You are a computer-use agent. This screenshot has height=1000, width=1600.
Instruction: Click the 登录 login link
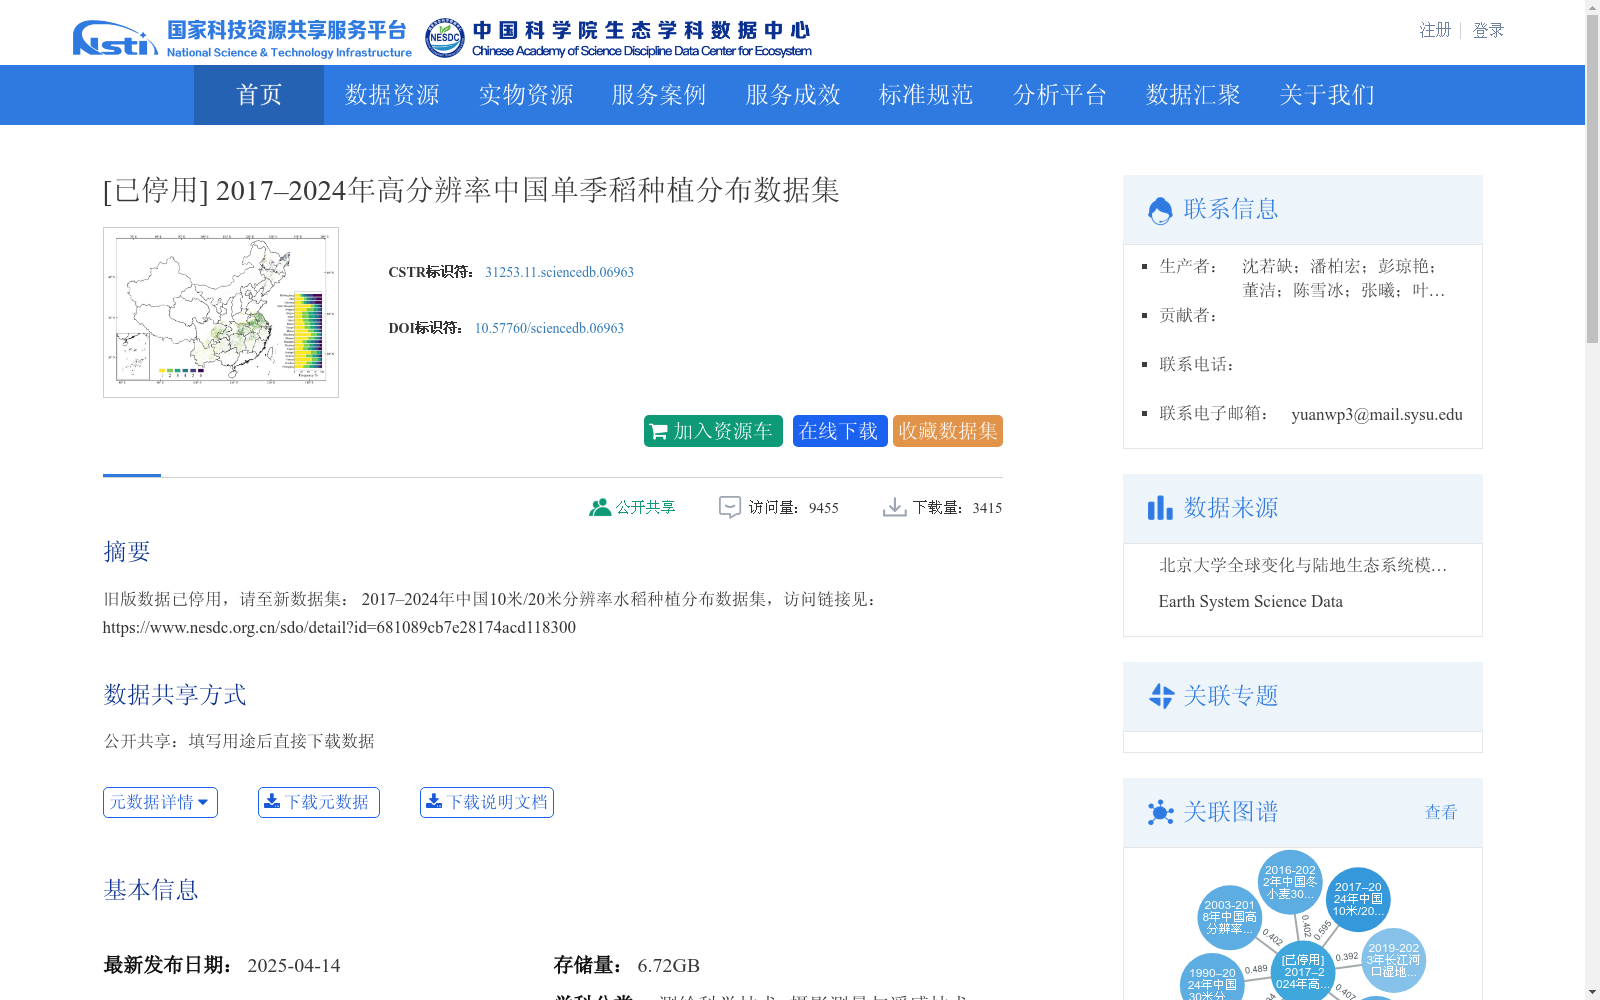click(x=1488, y=30)
